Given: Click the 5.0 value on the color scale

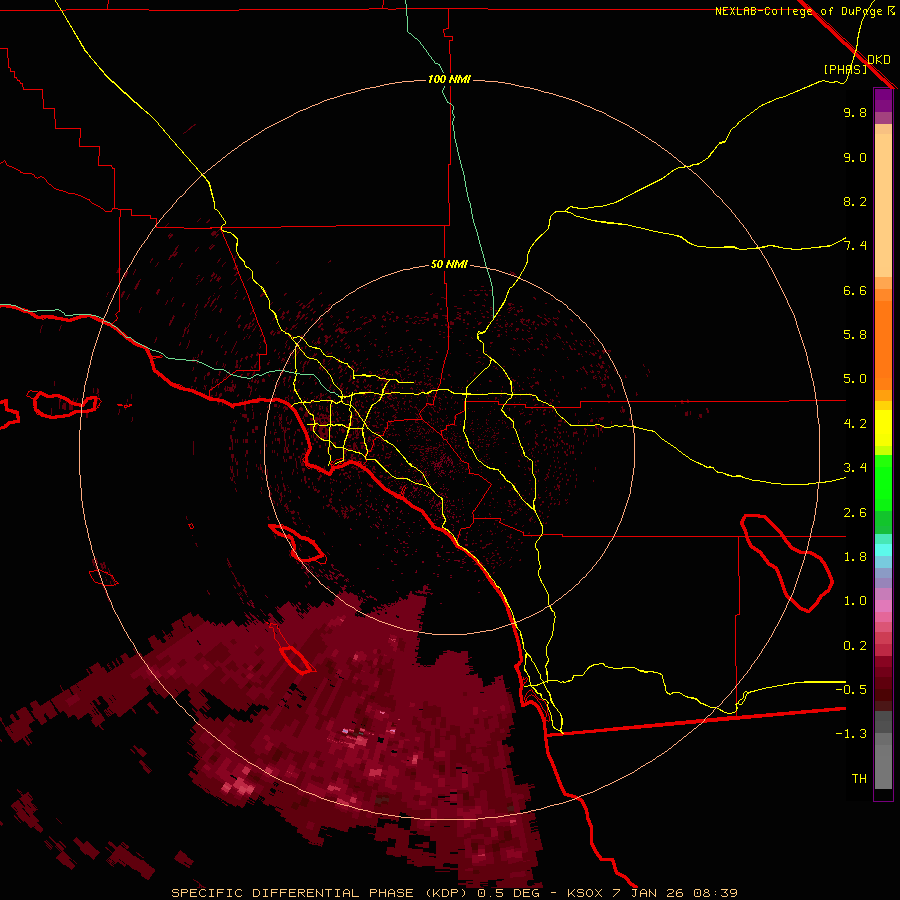Looking at the screenshot, I should (x=855, y=379).
